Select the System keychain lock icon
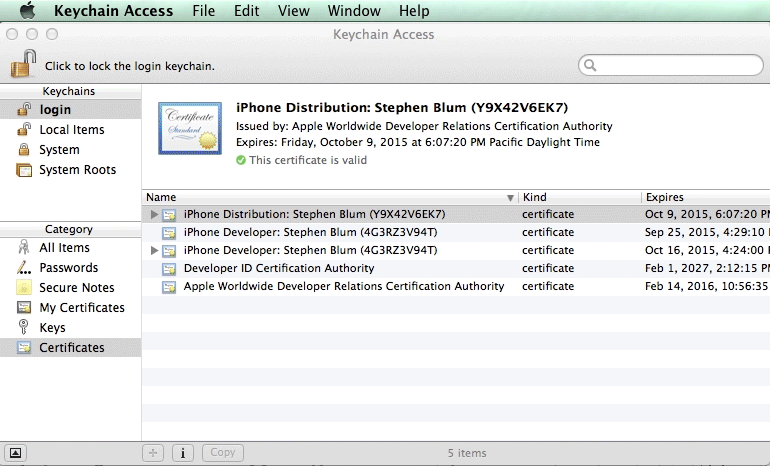This screenshot has width=770, height=466. (x=24, y=150)
